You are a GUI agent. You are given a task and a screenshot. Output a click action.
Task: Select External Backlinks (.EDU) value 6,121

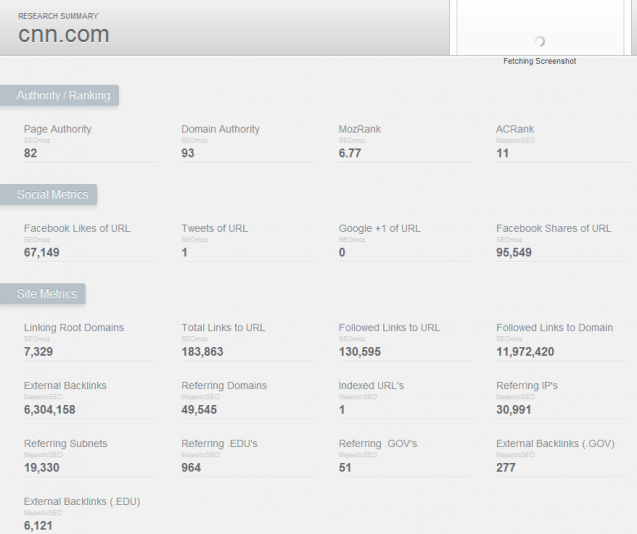38,526
